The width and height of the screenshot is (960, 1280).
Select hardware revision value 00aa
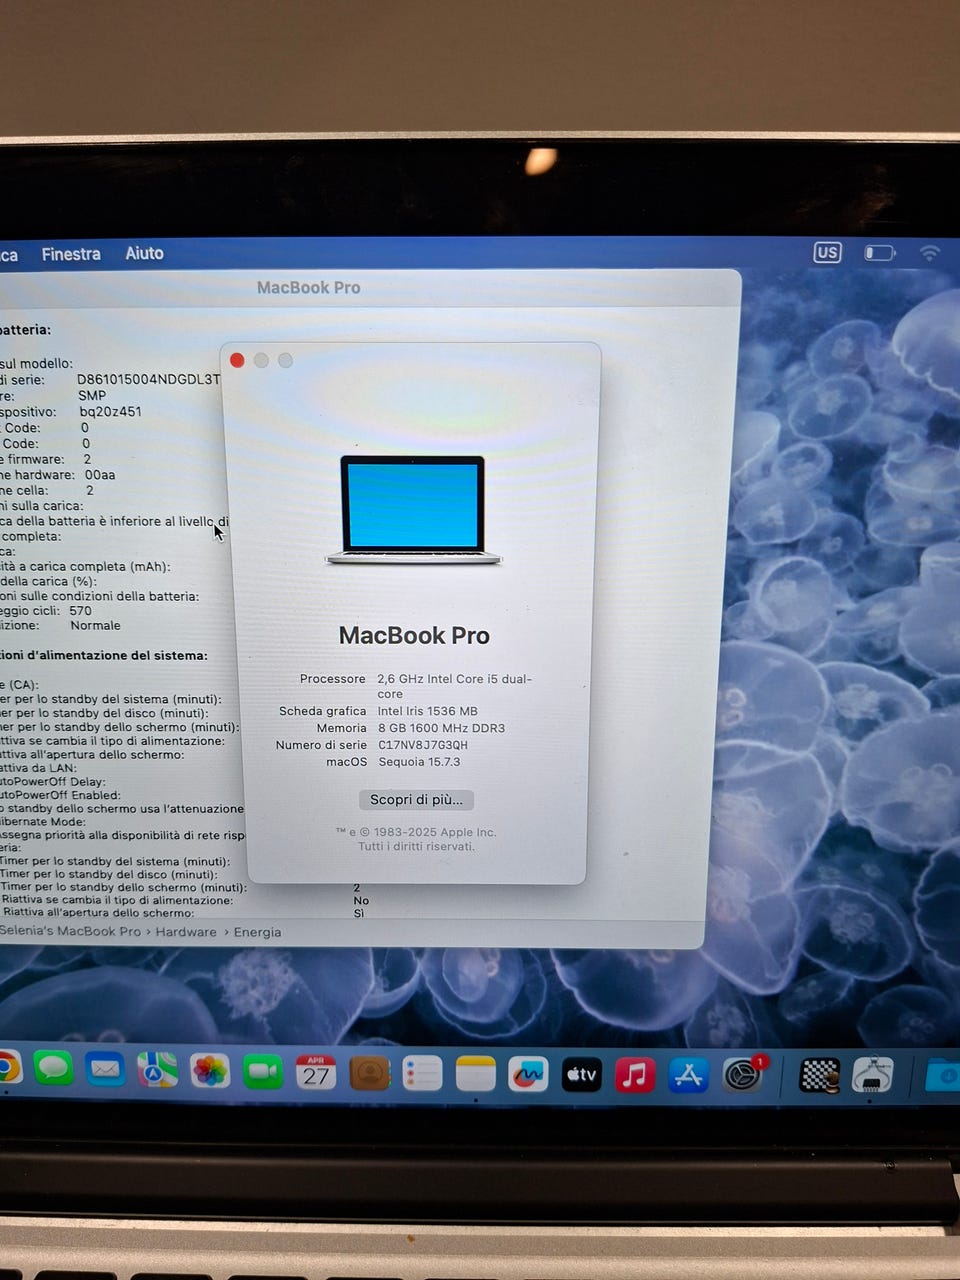[100, 475]
